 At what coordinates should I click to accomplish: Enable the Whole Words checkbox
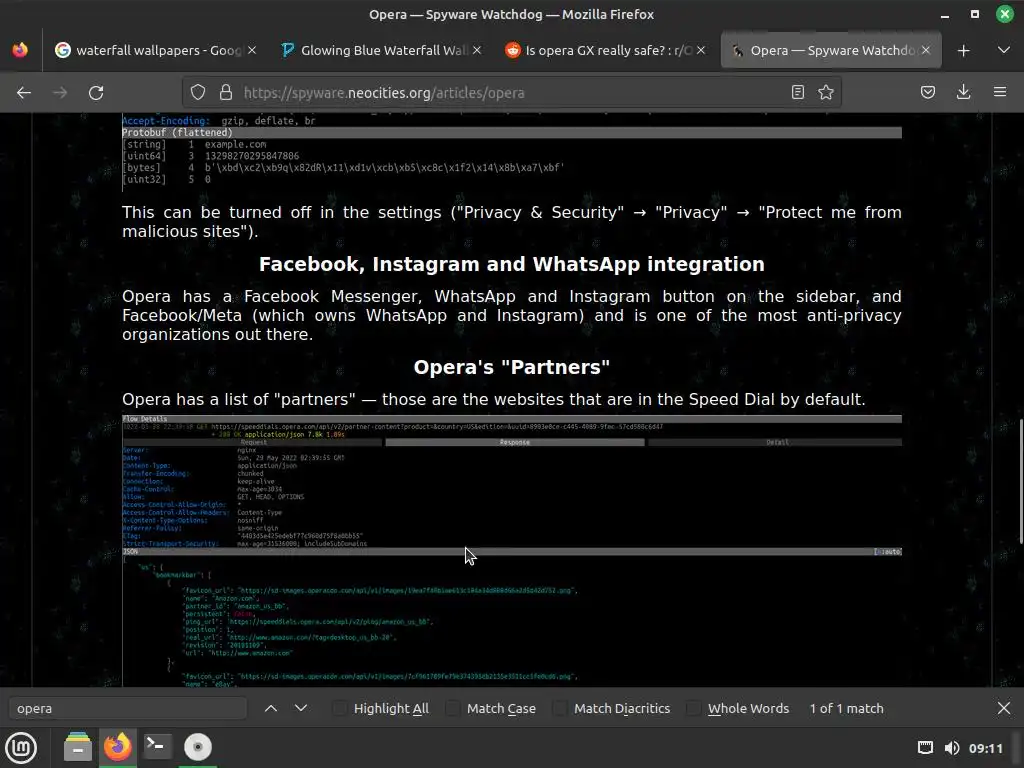(694, 709)
